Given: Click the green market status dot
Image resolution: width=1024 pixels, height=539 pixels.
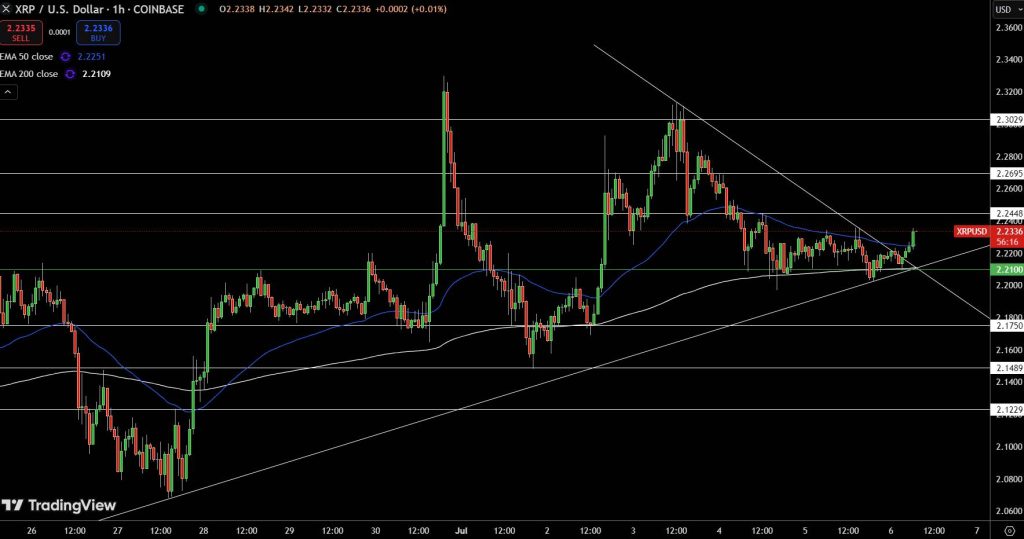Looking at the screenshot, I should click(202, 9).
